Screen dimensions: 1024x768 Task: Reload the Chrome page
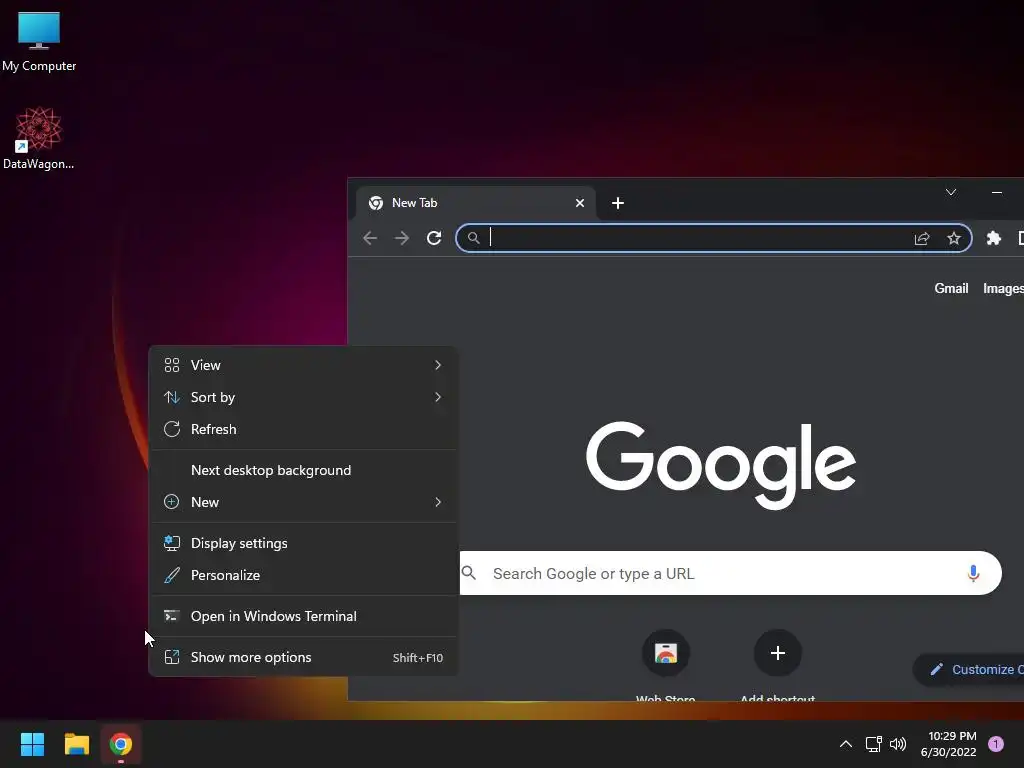(434, 238)
